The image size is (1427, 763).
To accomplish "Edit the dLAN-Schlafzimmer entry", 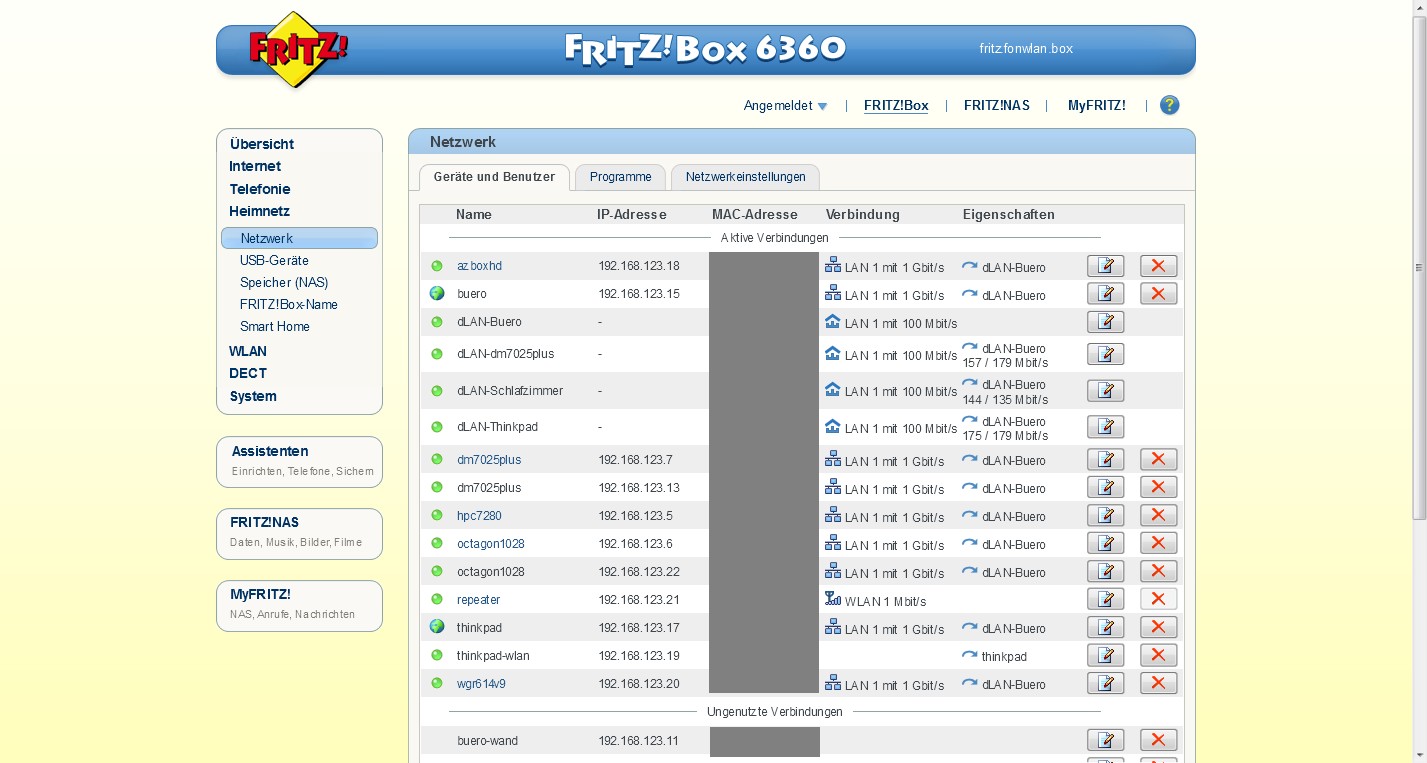I will (1105, 391).
